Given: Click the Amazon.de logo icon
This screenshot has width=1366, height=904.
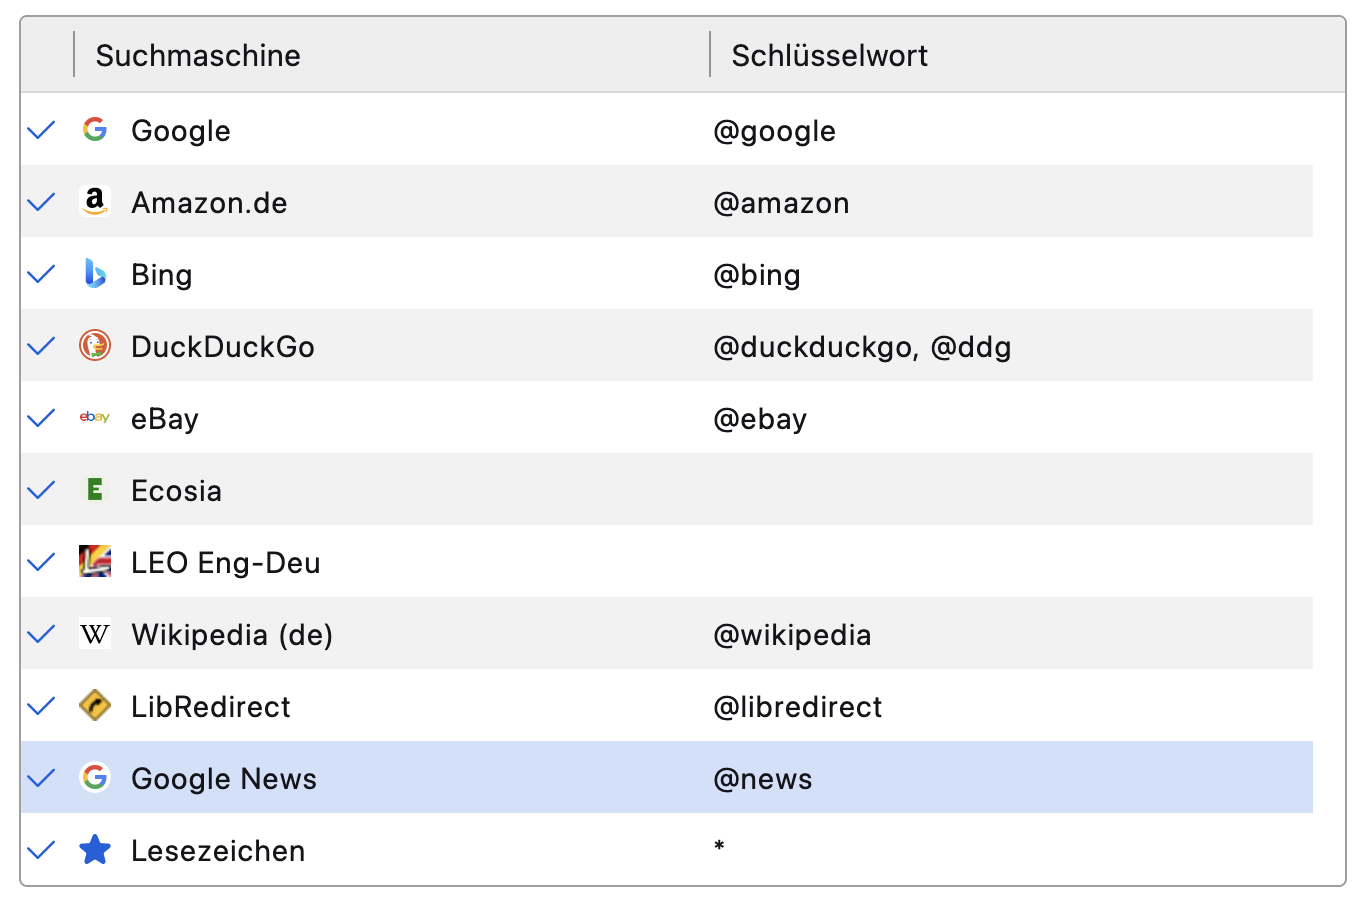Looking at the screenshot, I should [95, 202].
